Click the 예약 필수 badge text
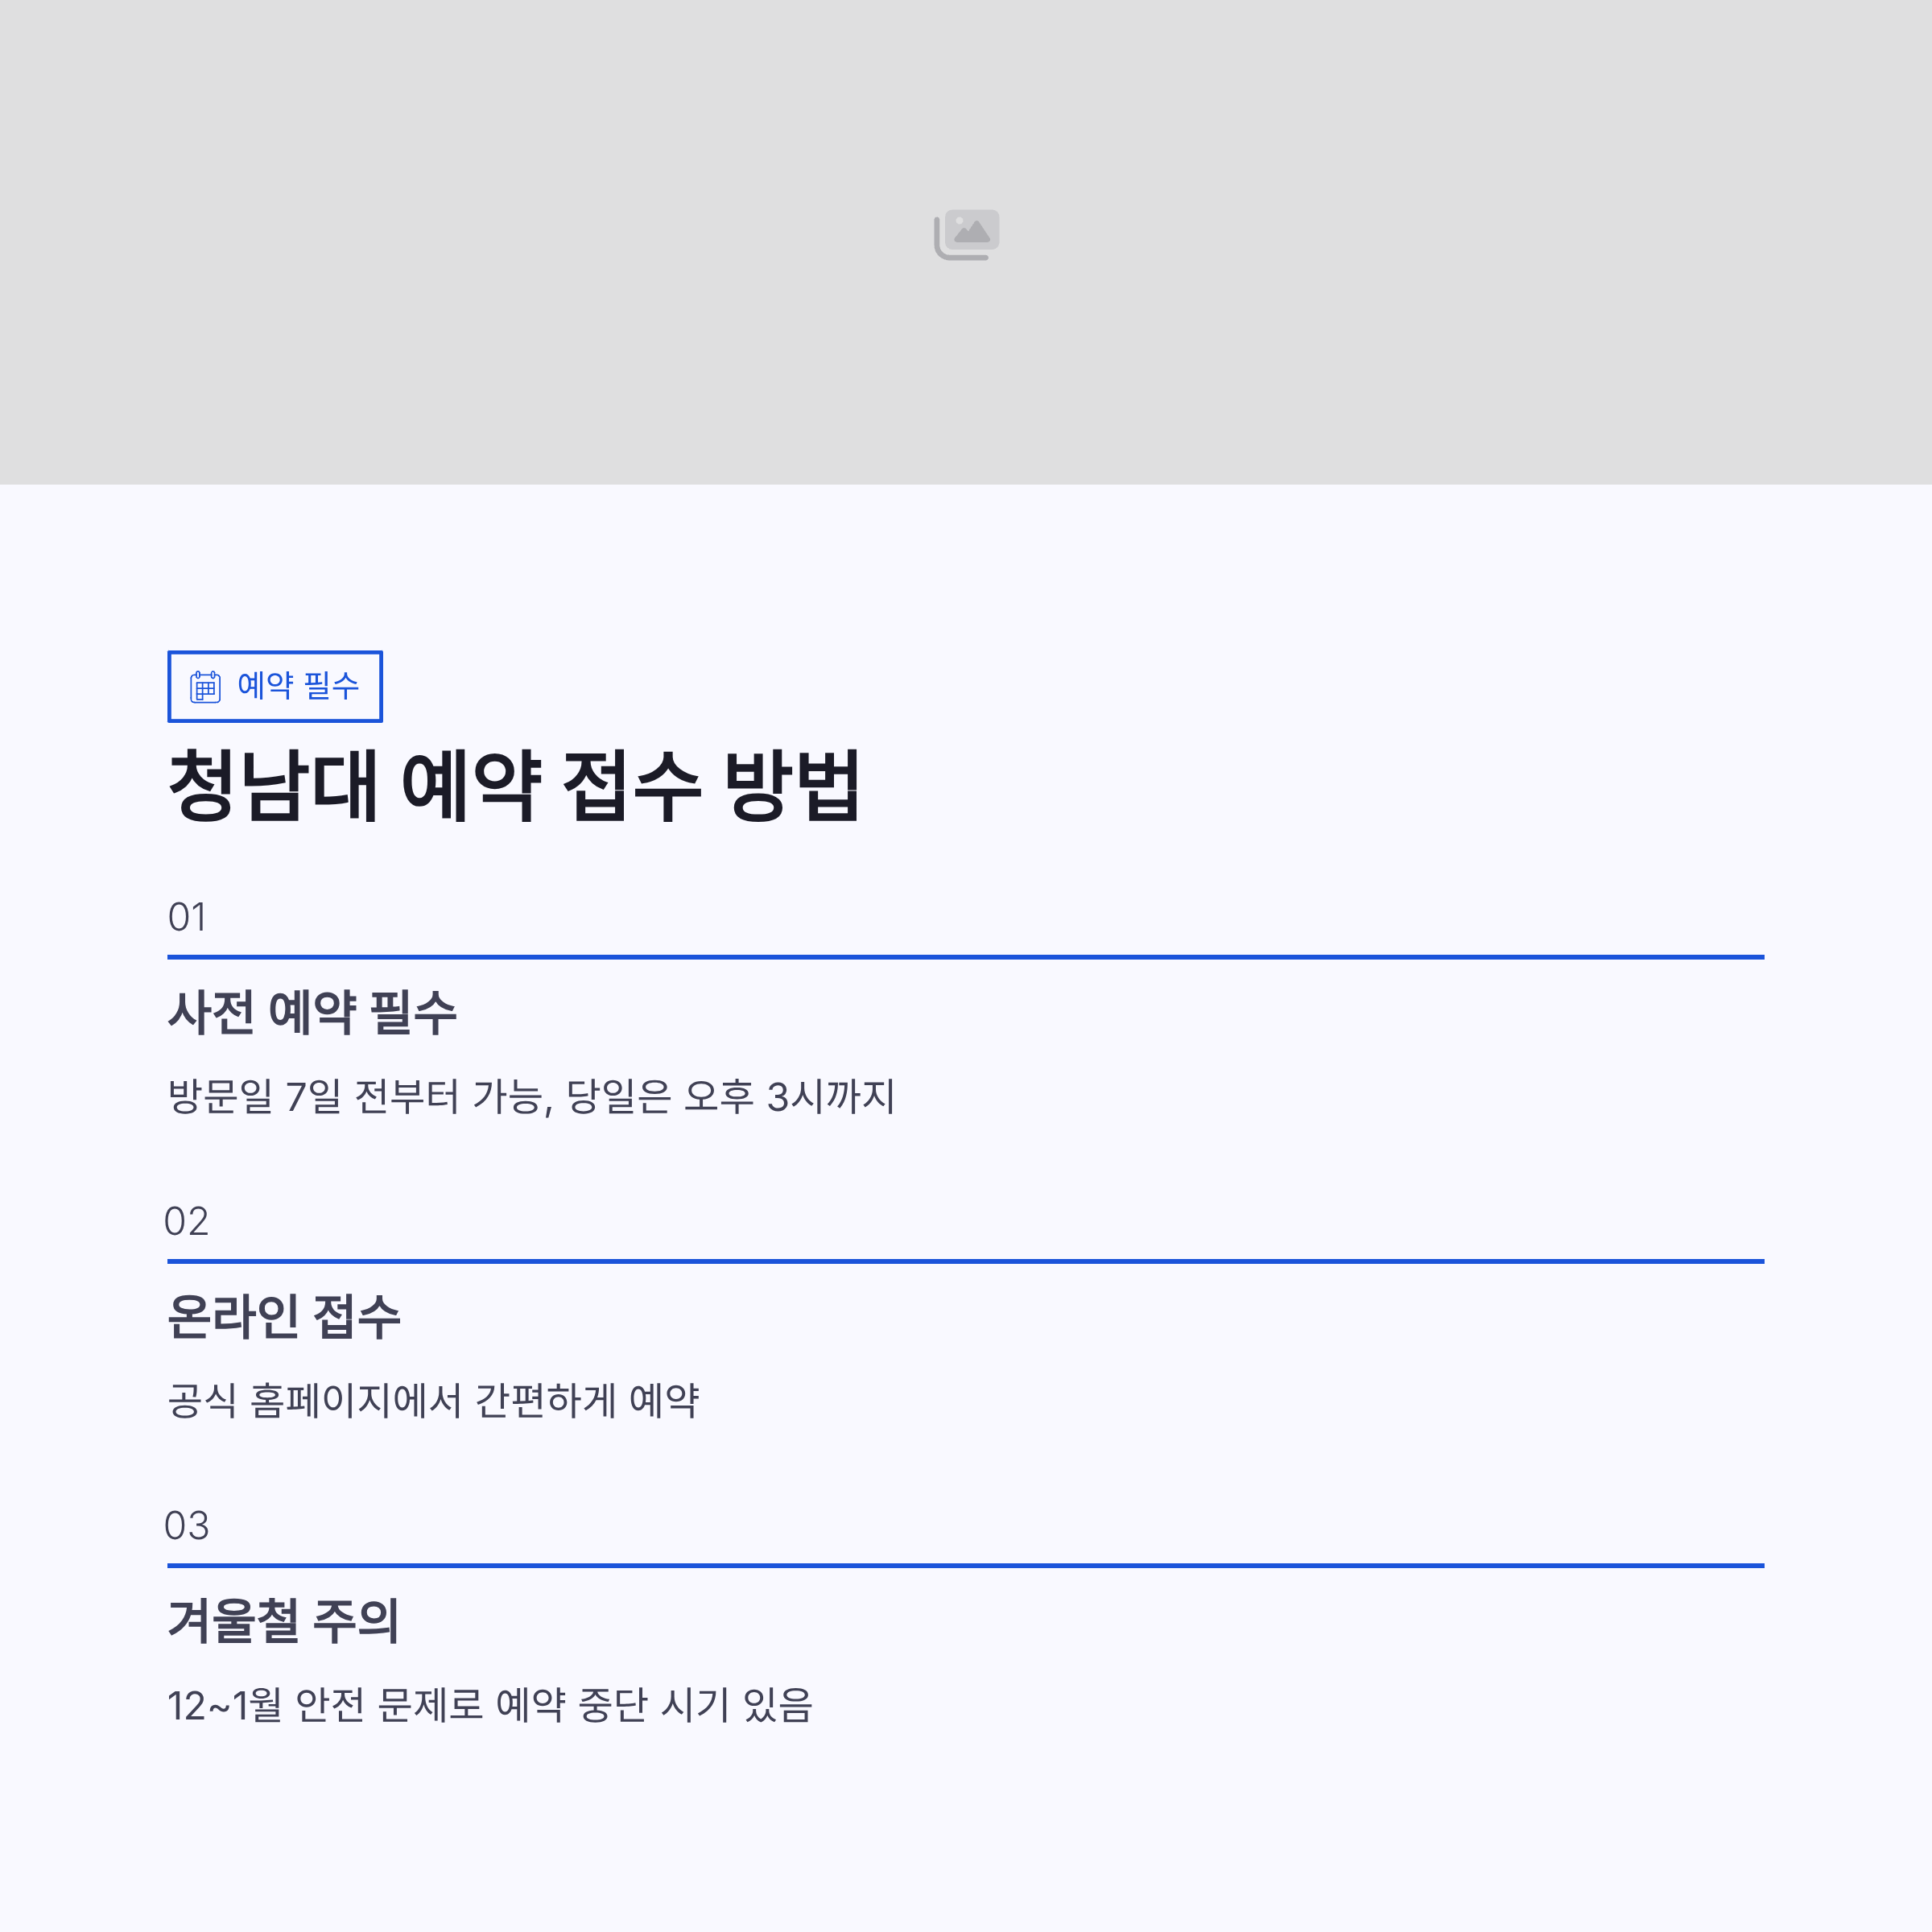The height and width of the screenshot is (1932, 1932). [297, 686]
